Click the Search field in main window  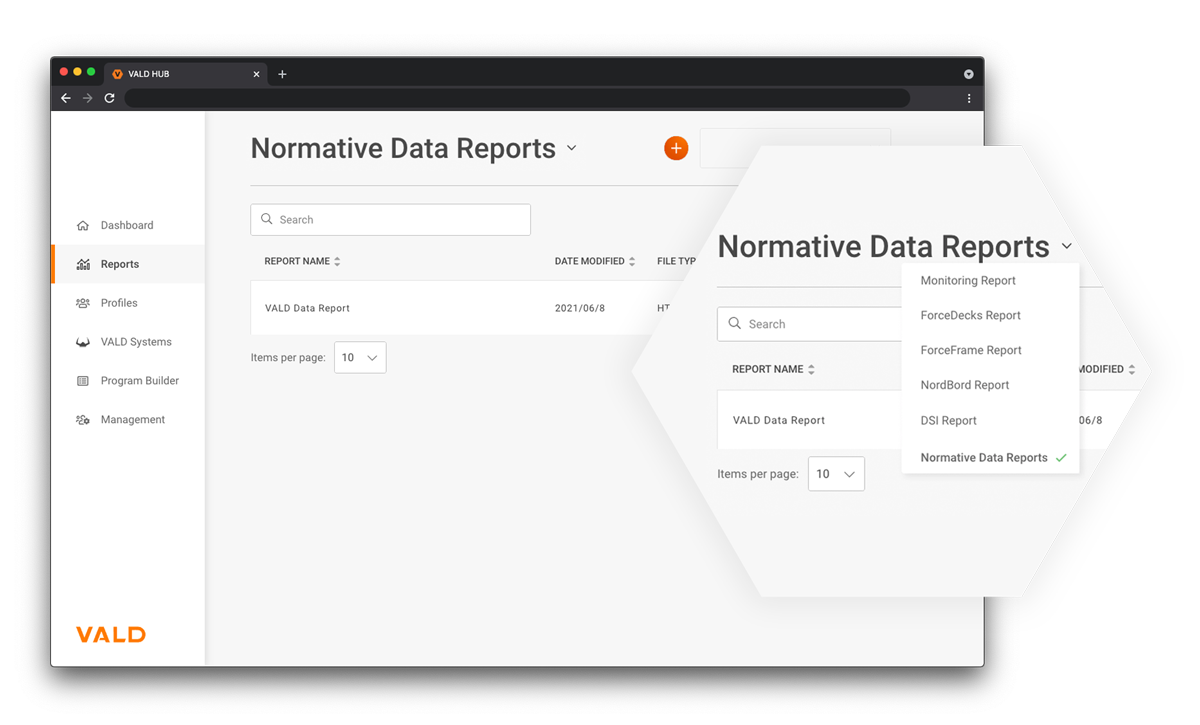[x=390, y=220]
